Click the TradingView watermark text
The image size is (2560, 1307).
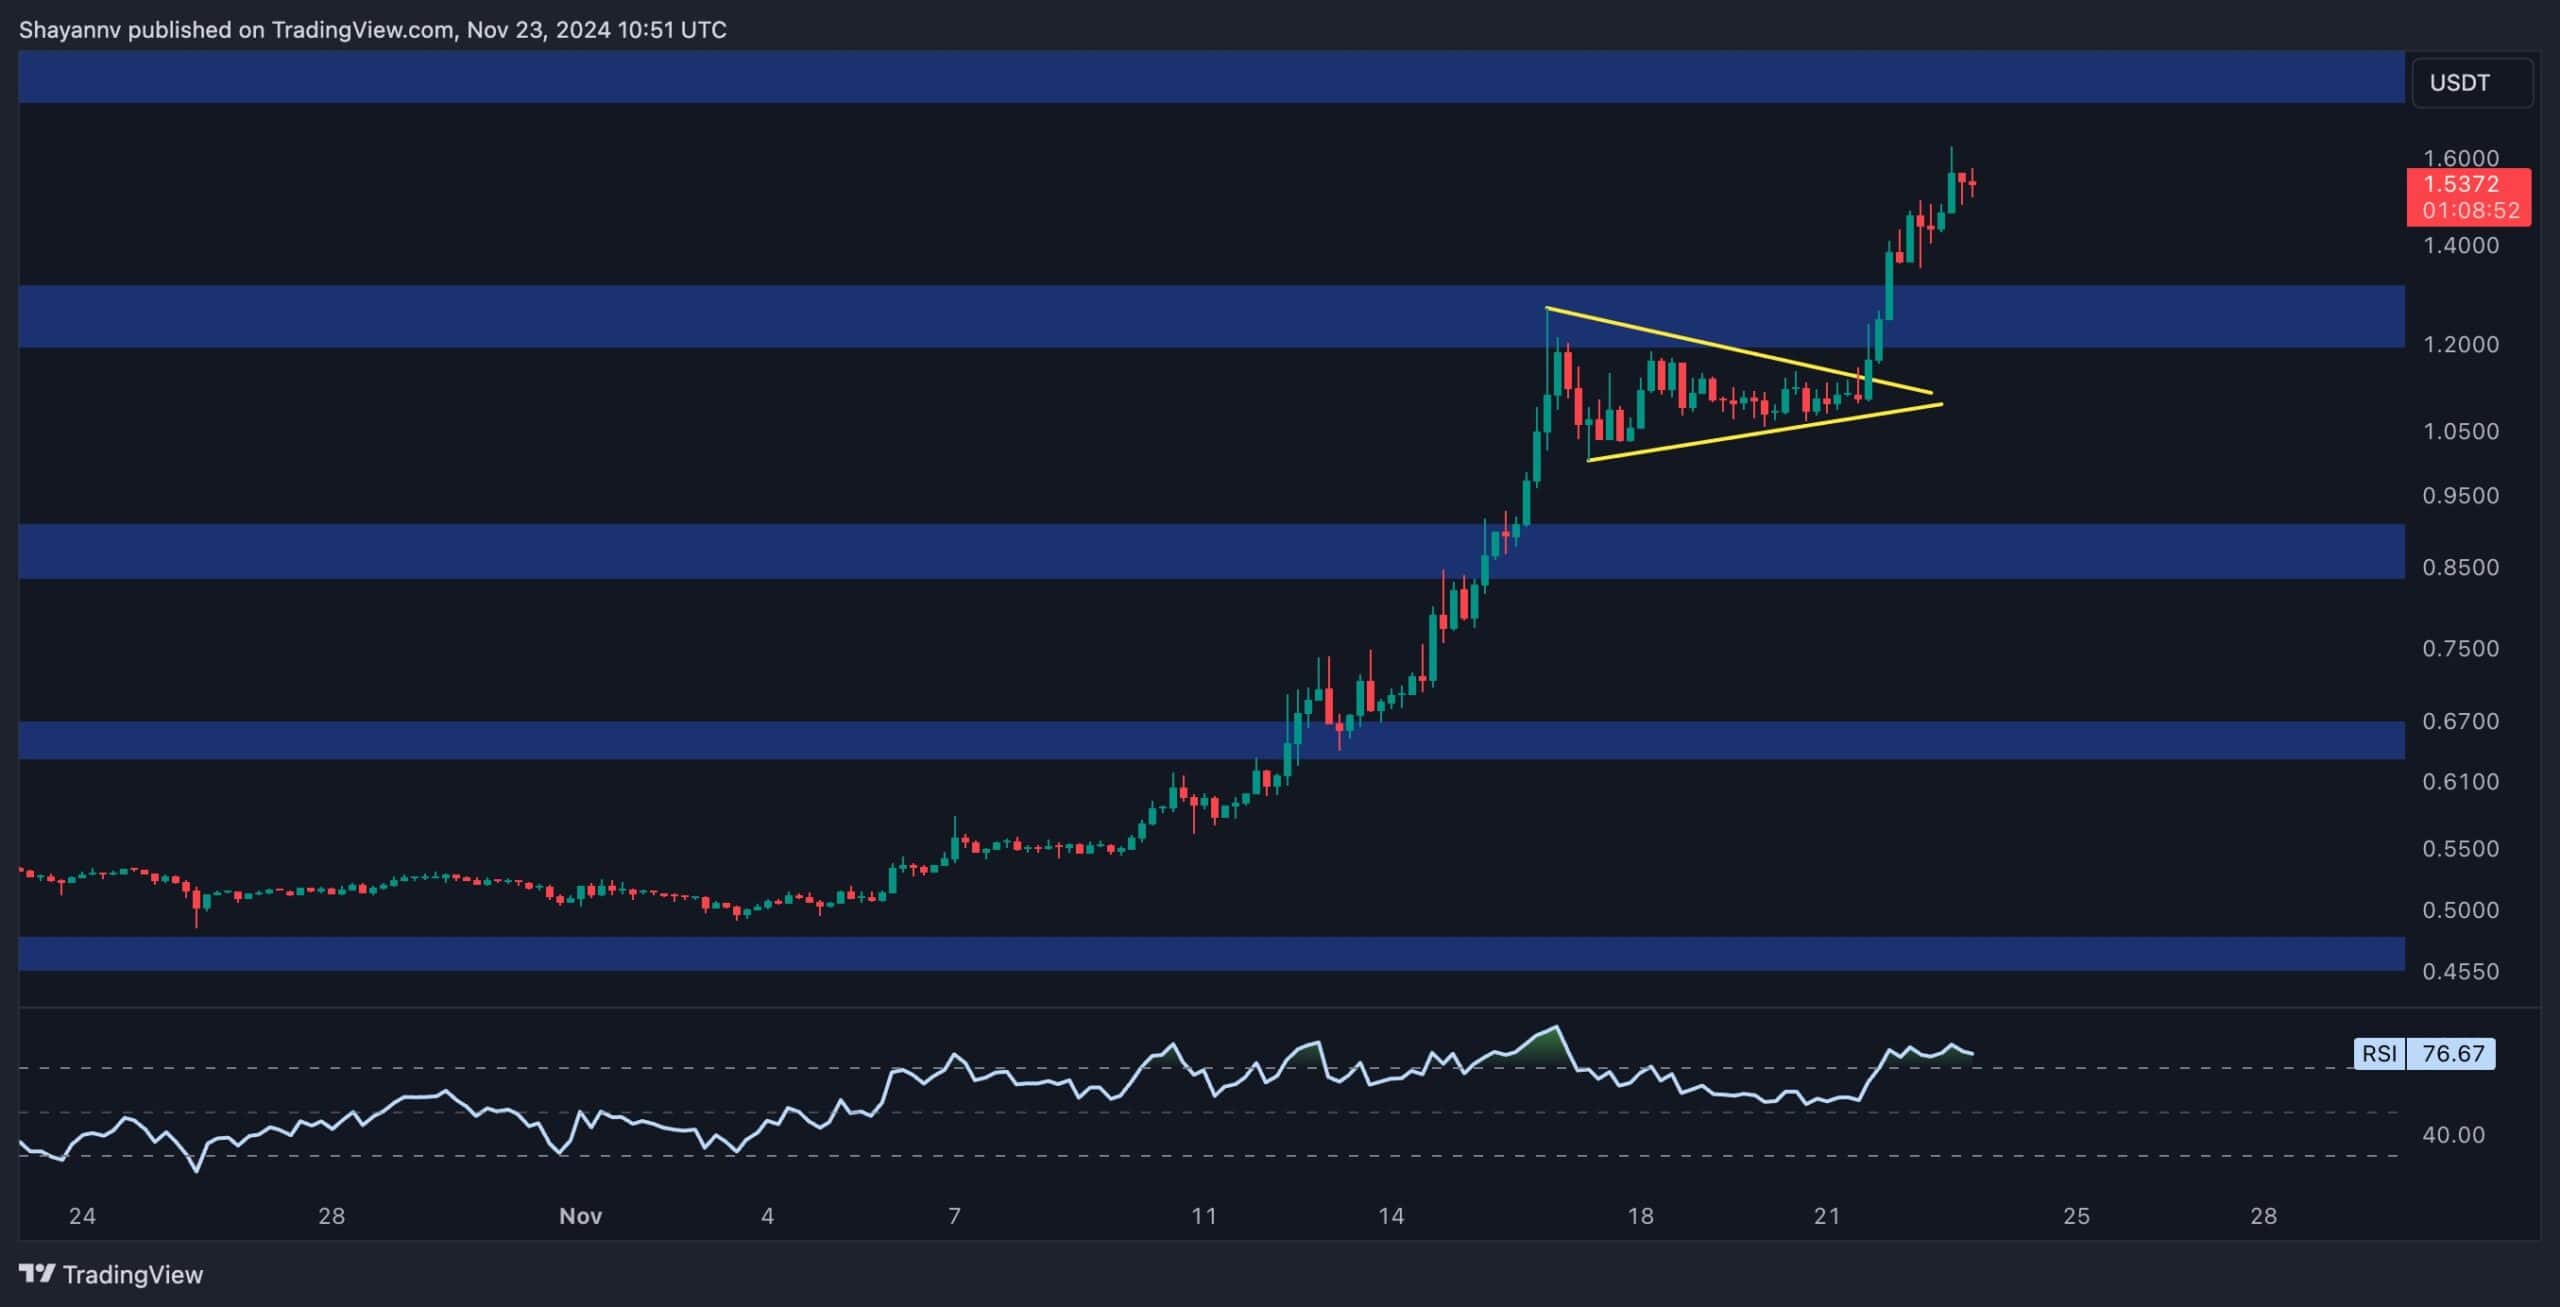tap(132, 1274)
